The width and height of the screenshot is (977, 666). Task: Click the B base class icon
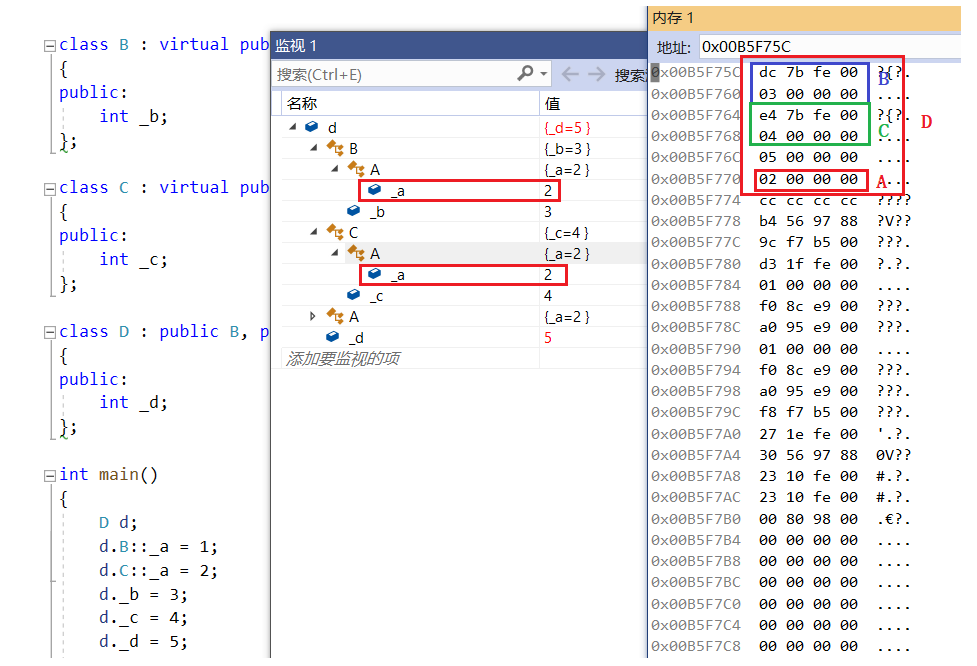click(335, 148)
